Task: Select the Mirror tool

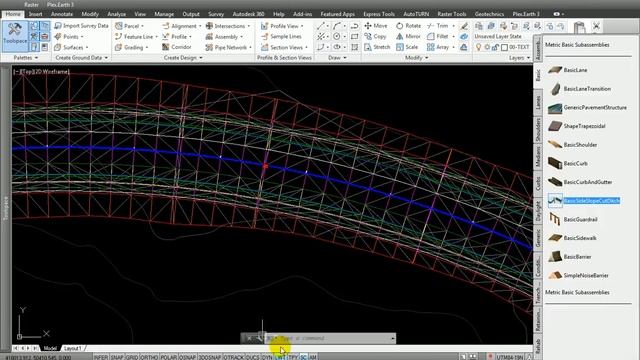Action: [x=408, y=36]
